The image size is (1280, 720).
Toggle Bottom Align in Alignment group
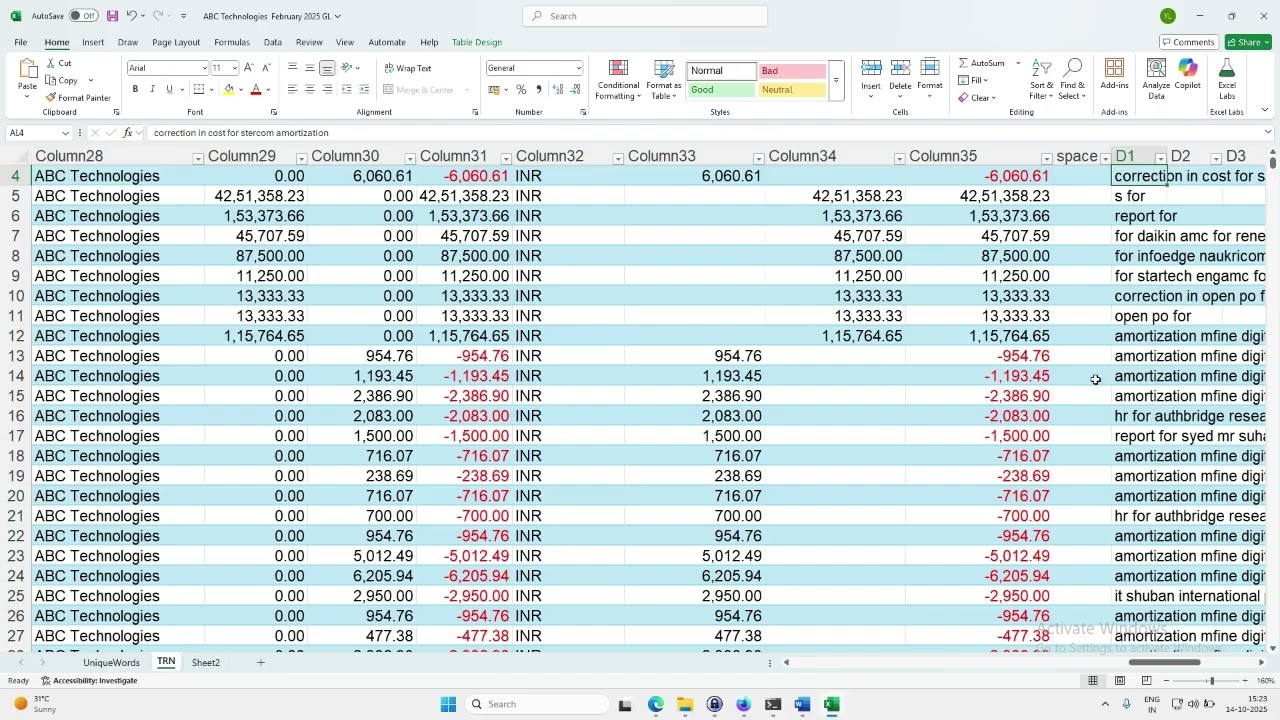tap(327, 68)
